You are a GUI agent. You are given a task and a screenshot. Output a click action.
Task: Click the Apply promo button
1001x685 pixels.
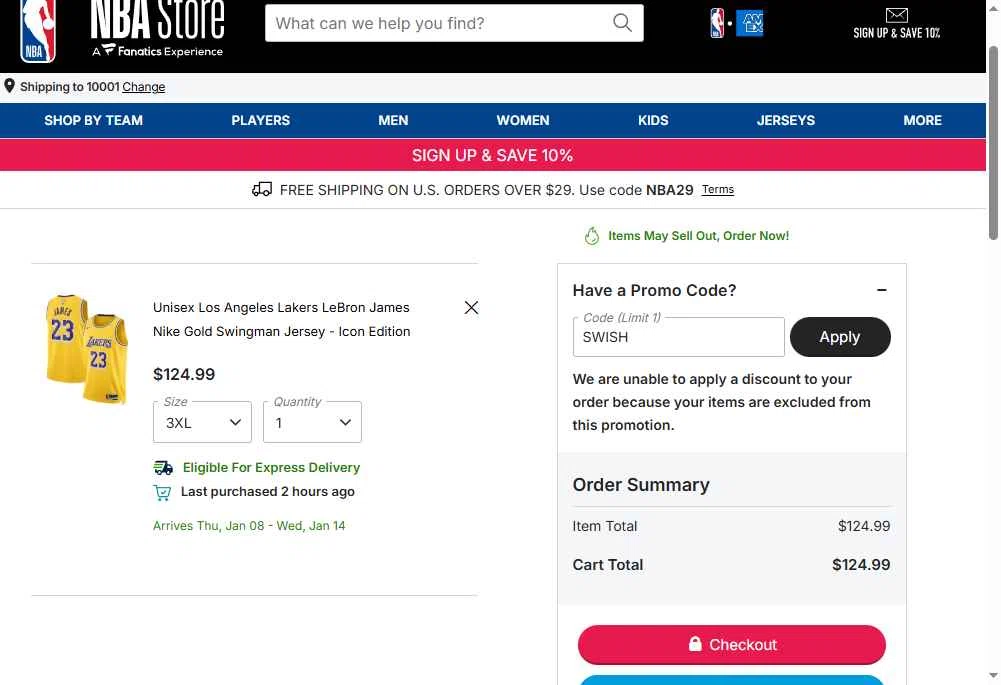point(840,337)
